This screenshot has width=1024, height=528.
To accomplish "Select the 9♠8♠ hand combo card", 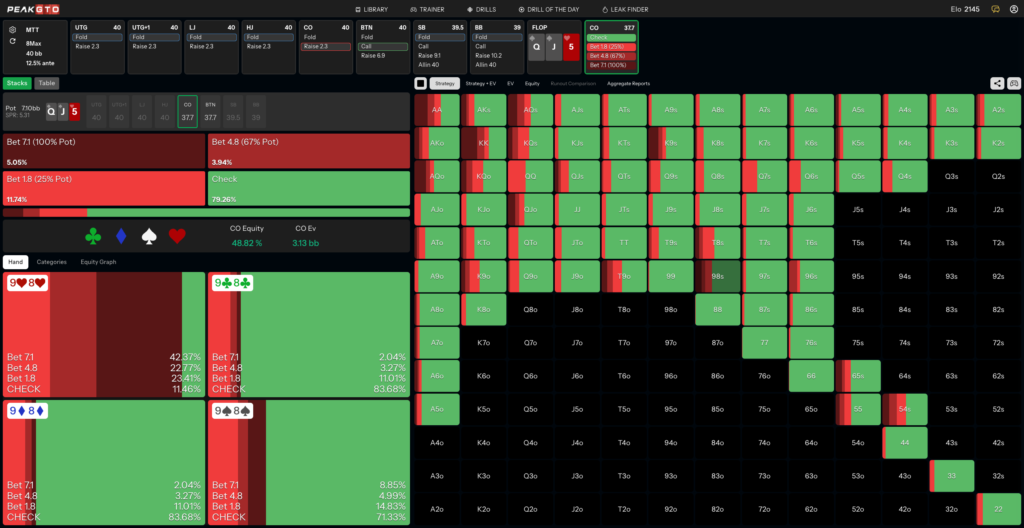I will (x=309, y=462).
